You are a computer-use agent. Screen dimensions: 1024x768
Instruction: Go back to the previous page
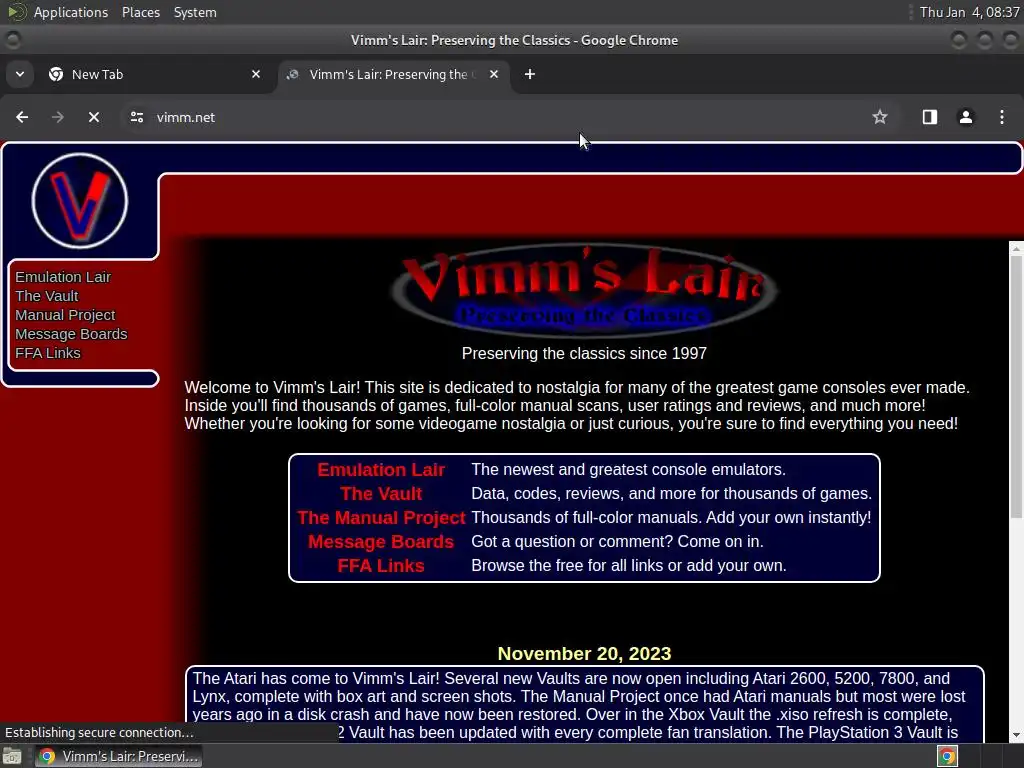point(22,117)
